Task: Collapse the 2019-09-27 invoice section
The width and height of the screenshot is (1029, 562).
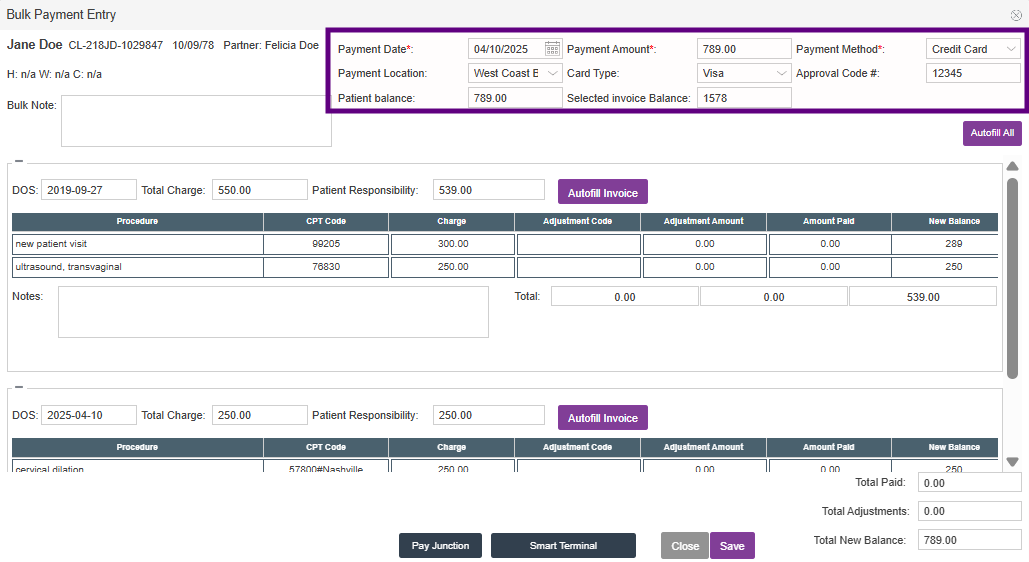Action: point(19,161)
